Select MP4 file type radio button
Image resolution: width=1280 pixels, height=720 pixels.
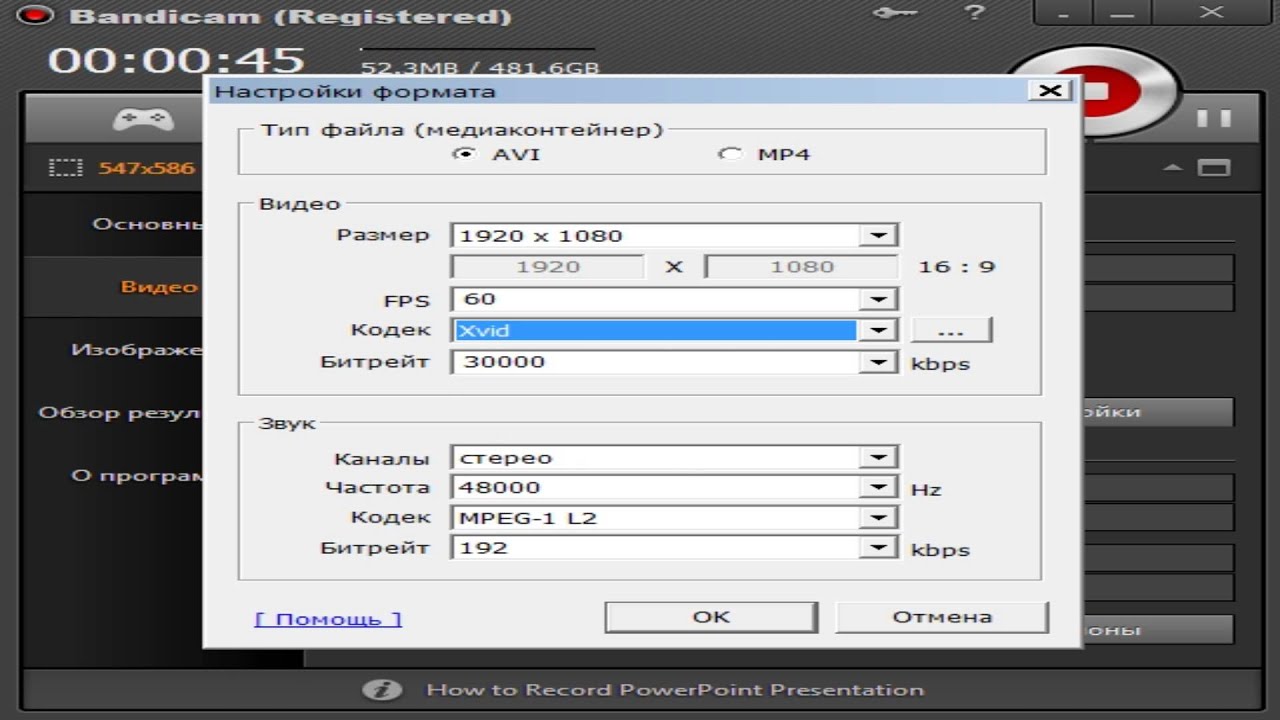click(x=732, y=155)
